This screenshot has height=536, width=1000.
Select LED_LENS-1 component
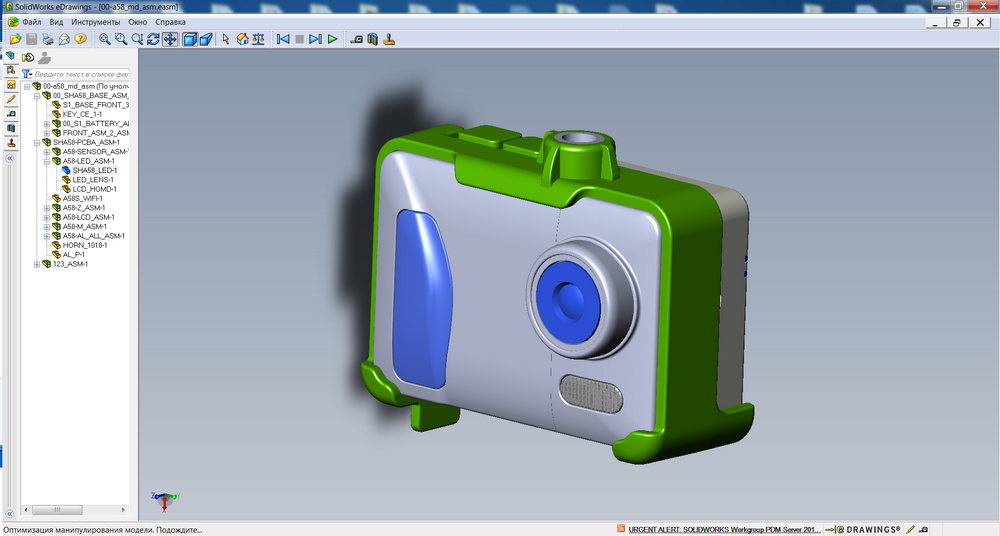tap(93, 180)
